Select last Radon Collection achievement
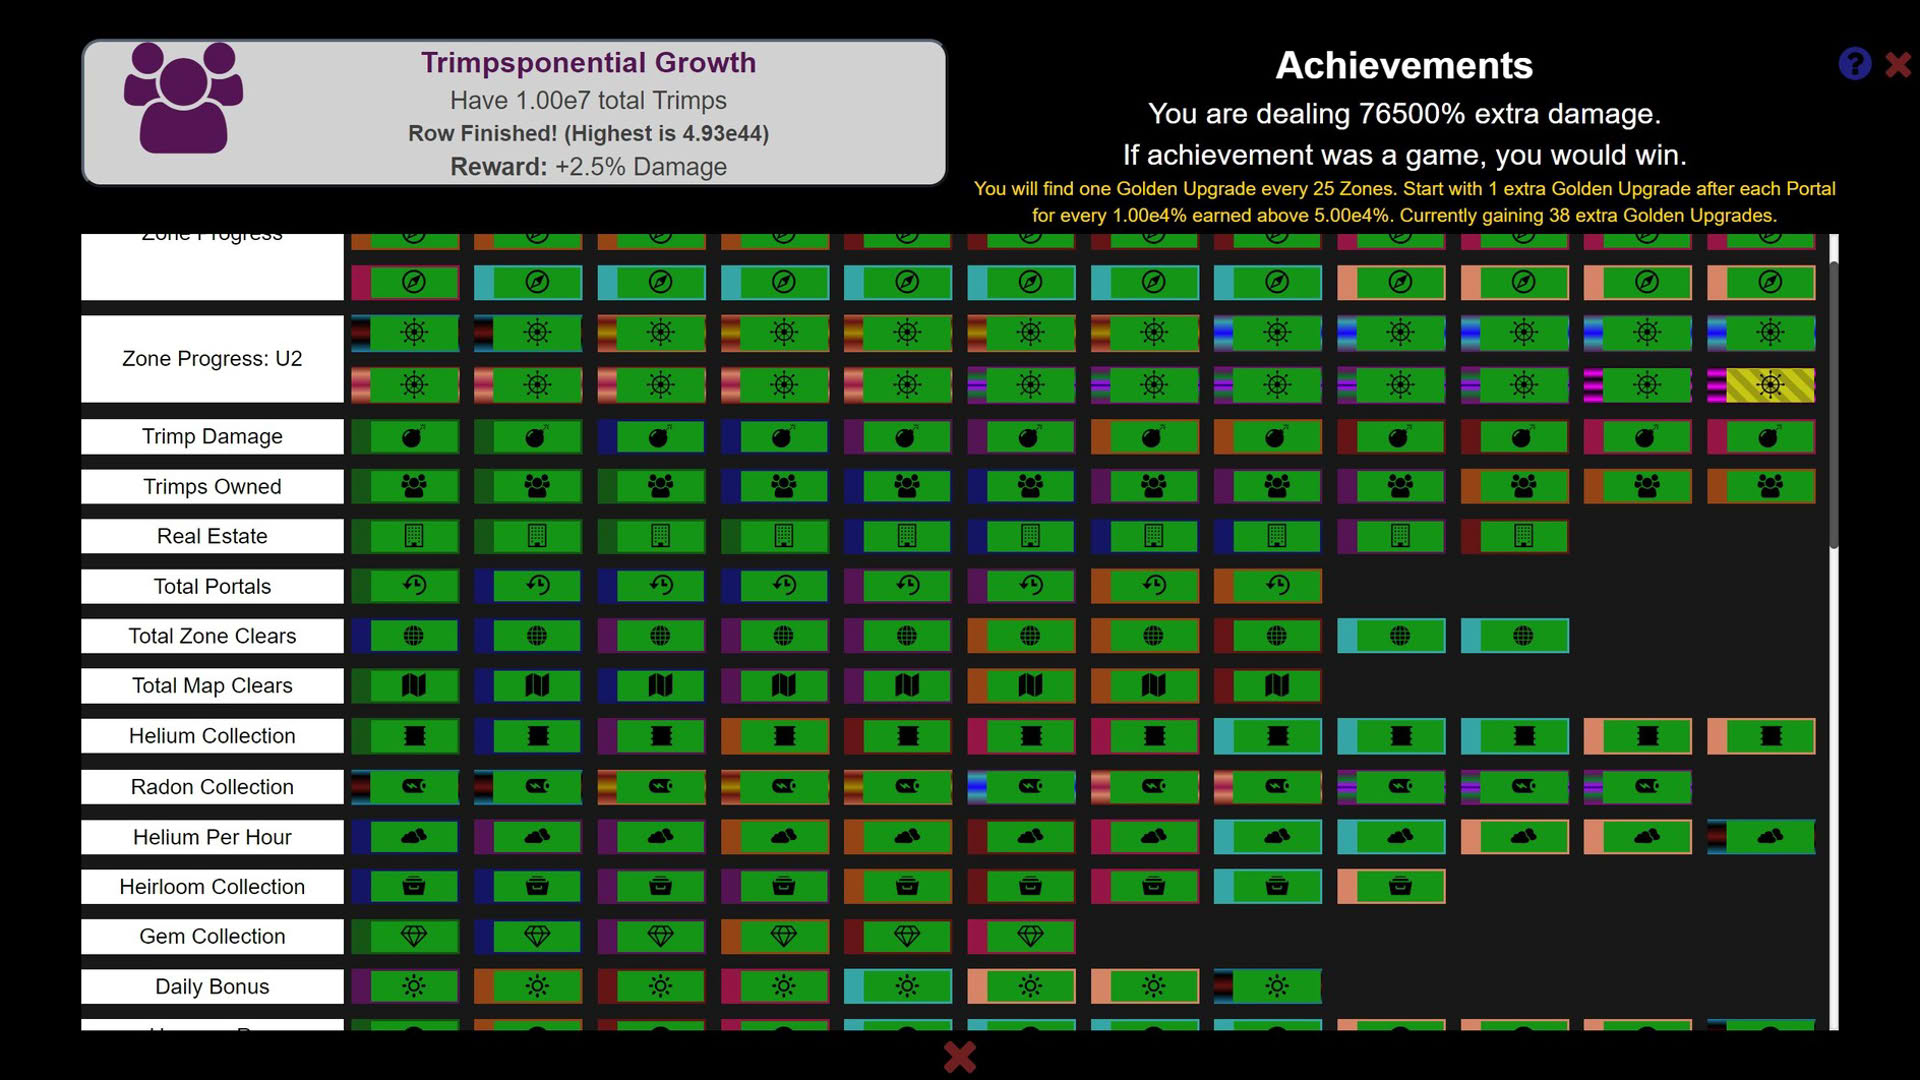Viewport: 1920px width, 1080px height. coord(1638,787)
